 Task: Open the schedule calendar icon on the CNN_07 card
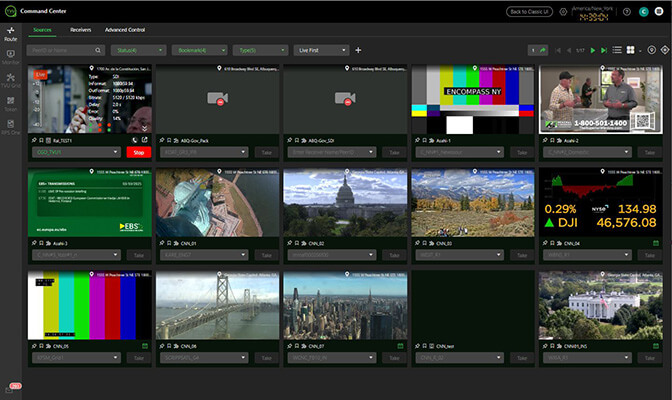(400, 346)
